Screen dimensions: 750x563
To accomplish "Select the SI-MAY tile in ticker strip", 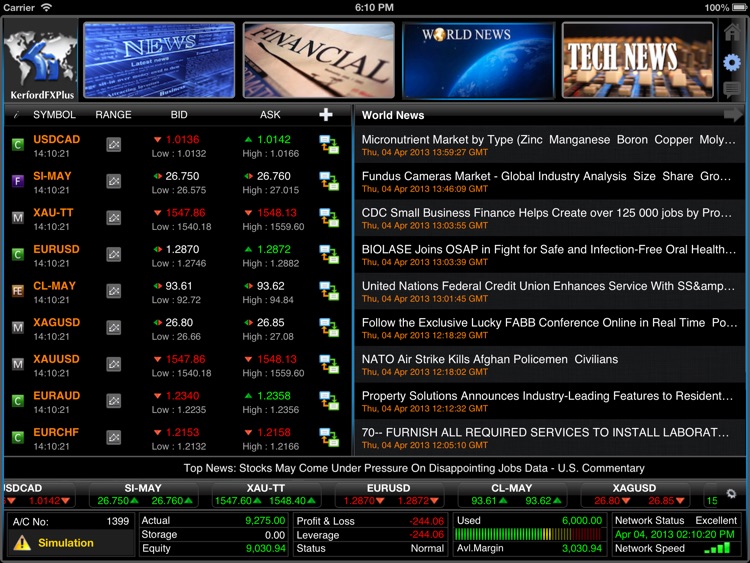I will [x=143, y=495].
